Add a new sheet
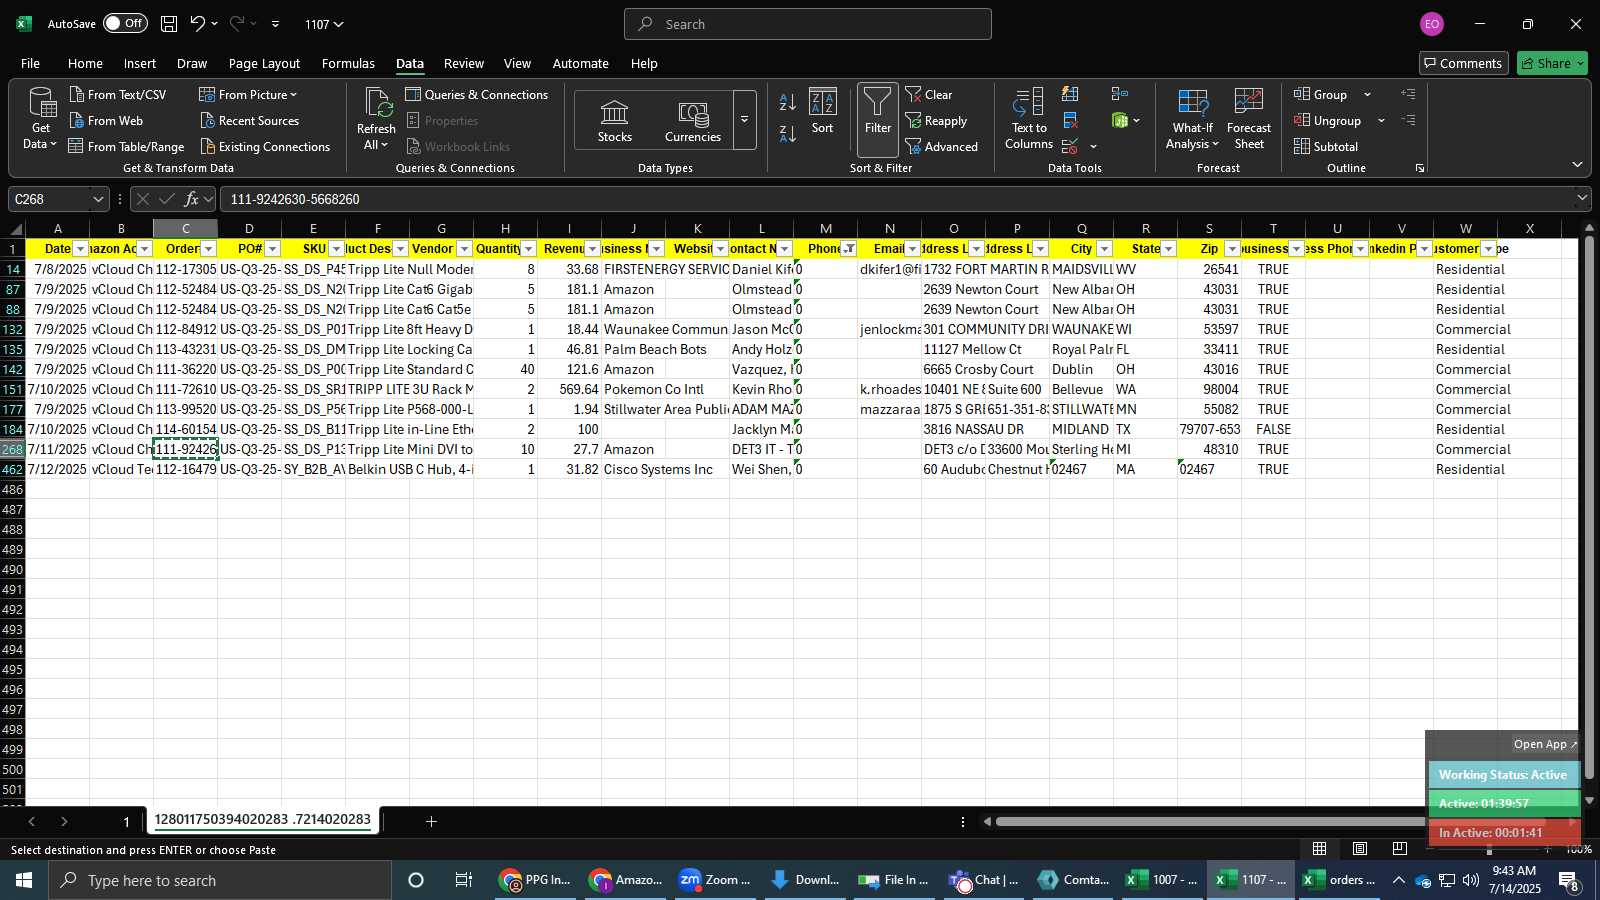The height and width of the screenshot is (900, 1600). (431, 821)
